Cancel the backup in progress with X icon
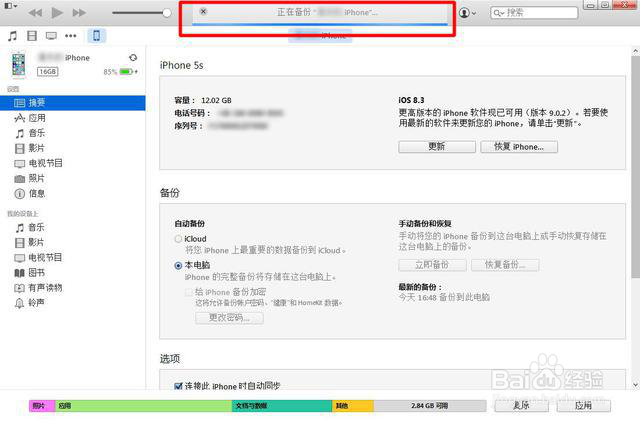 (203, 11)
